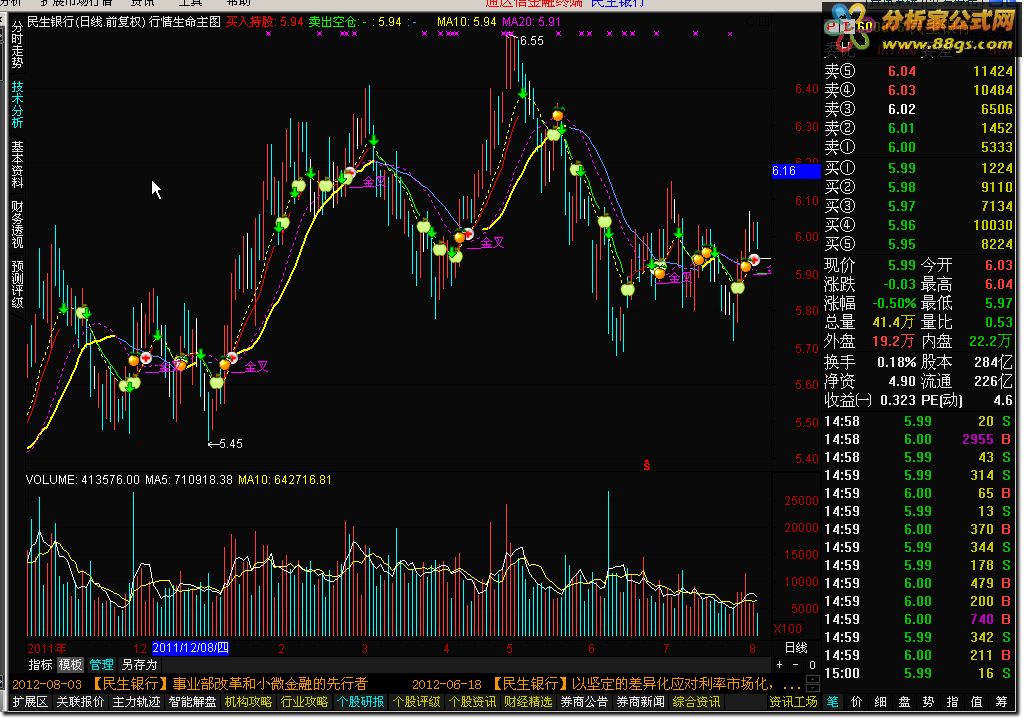This screenshot has height=719, width=1024.
Task: Switch to the 行业攻略 tab
Action: pos(304,702)
